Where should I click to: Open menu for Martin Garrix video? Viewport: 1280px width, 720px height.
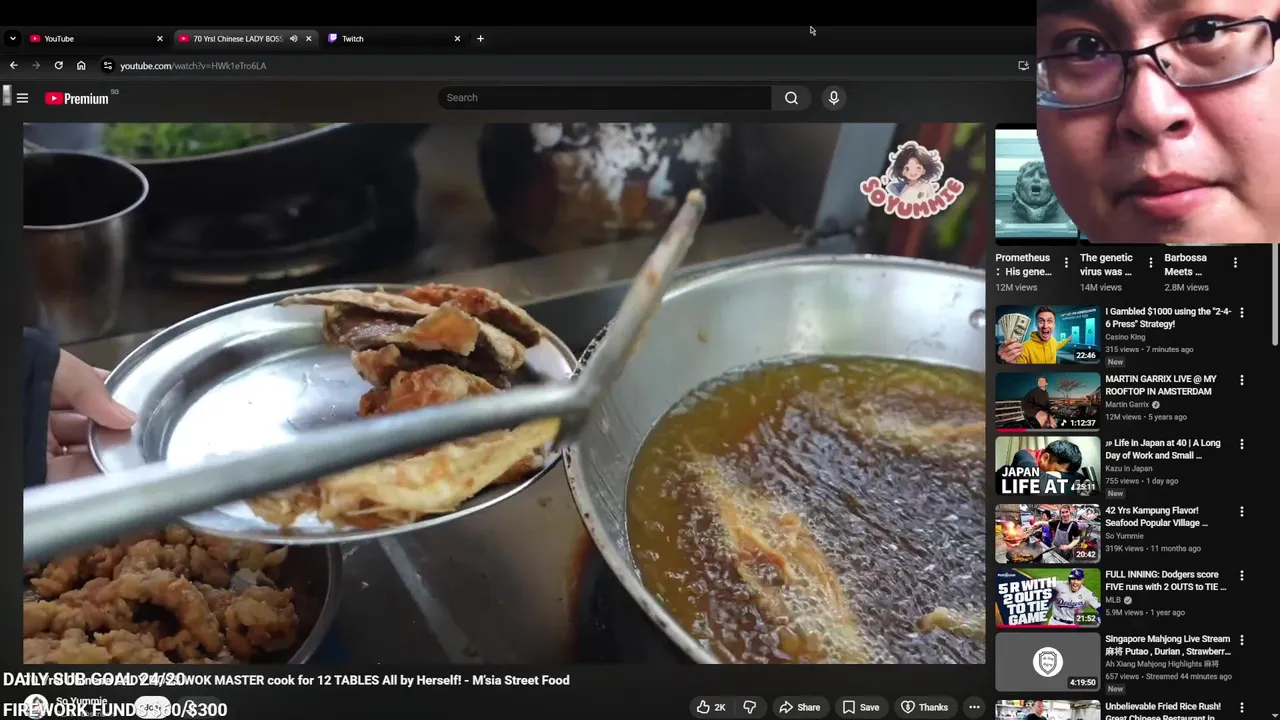point(1242,380)
